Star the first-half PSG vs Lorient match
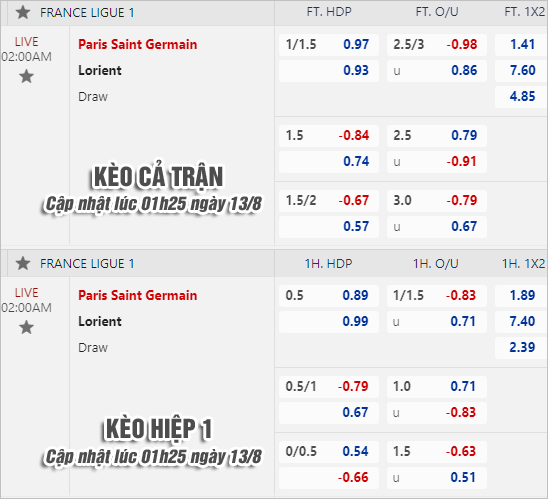 (x=26, y=327)
